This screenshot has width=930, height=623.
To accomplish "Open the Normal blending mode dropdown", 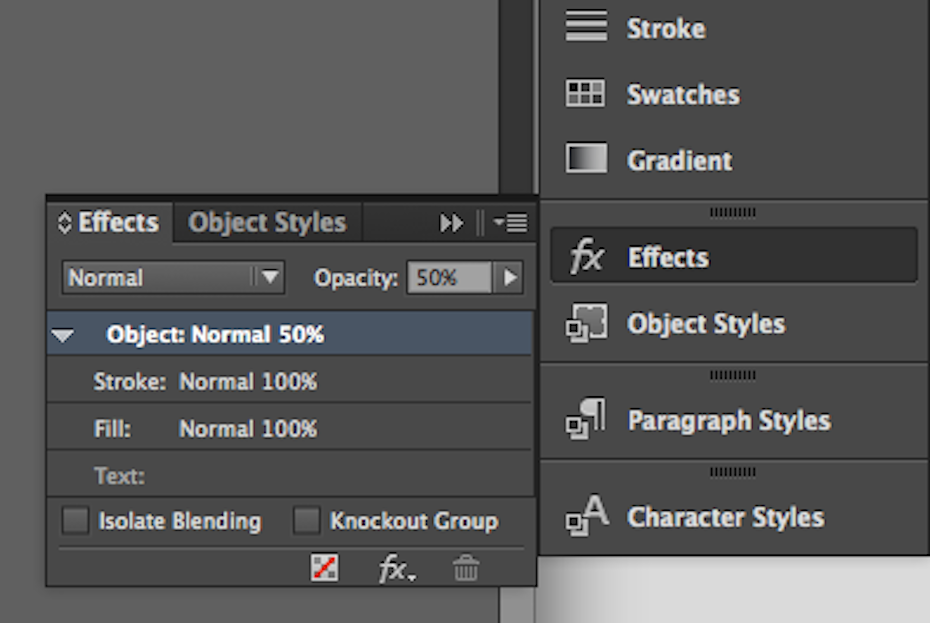I will [173, 278].
